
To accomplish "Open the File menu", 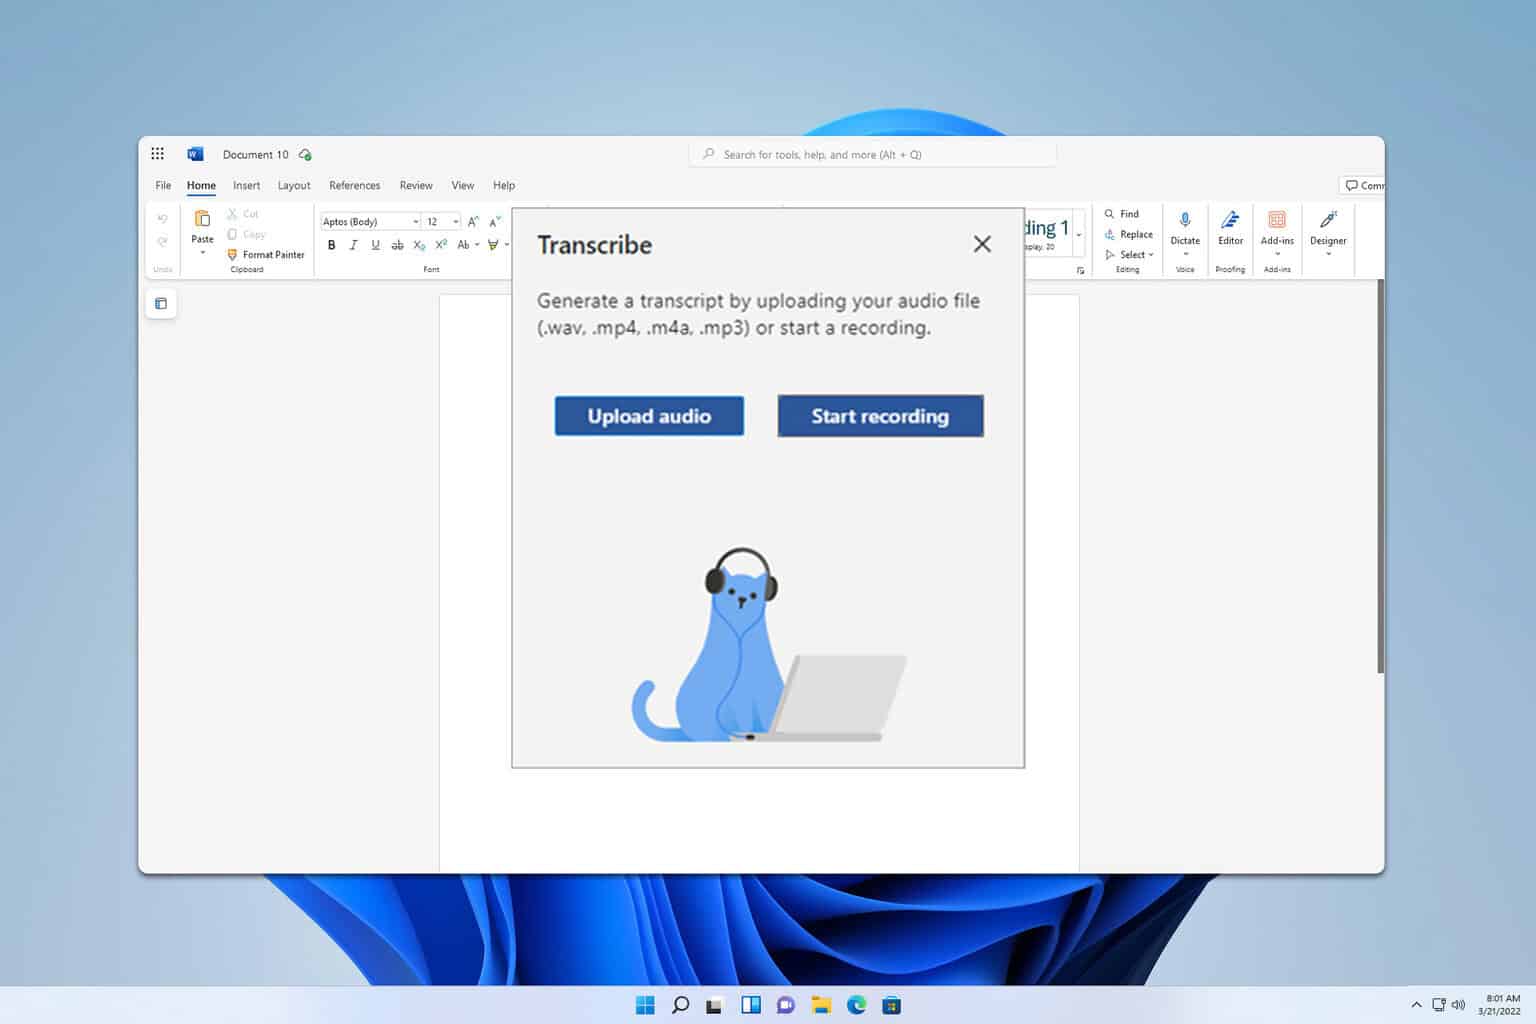I will [163, 186].
